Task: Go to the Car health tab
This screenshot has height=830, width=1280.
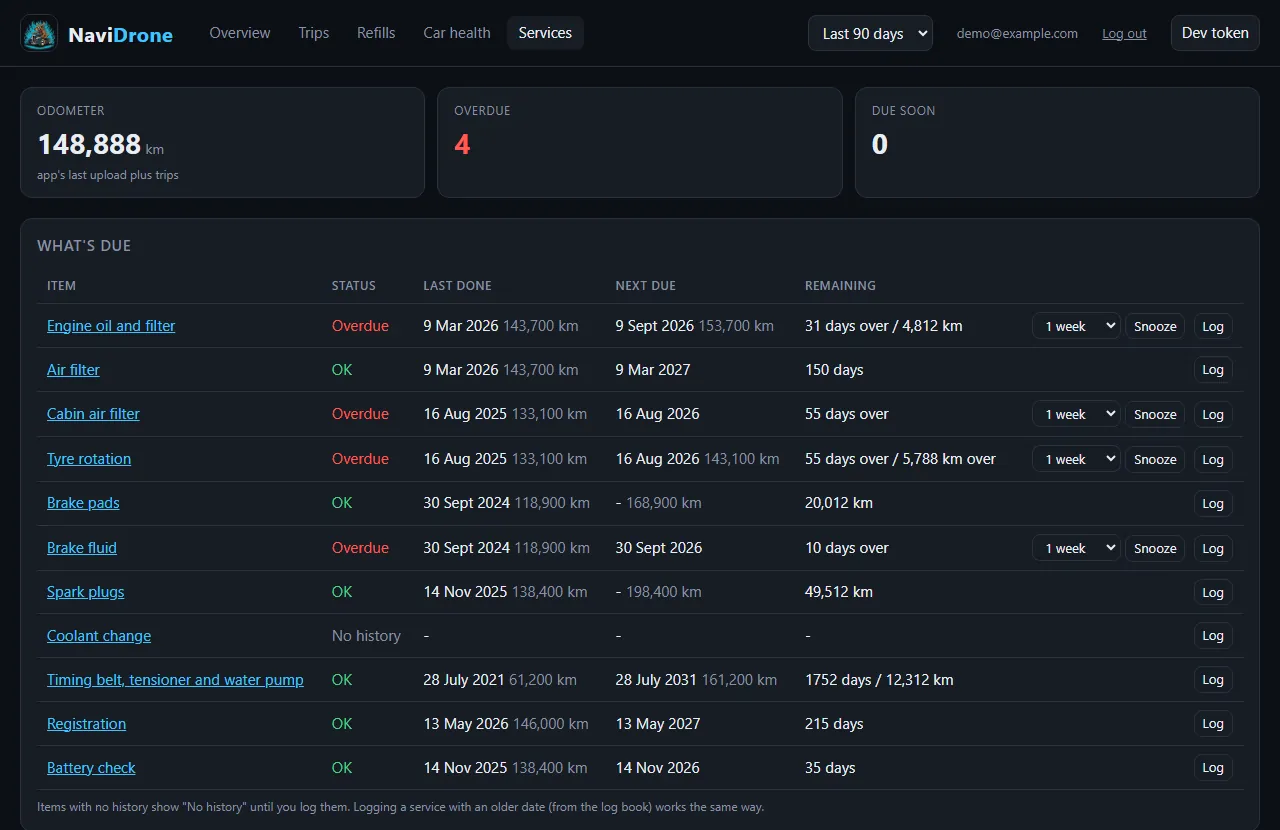Action: (x=457, y=33)
